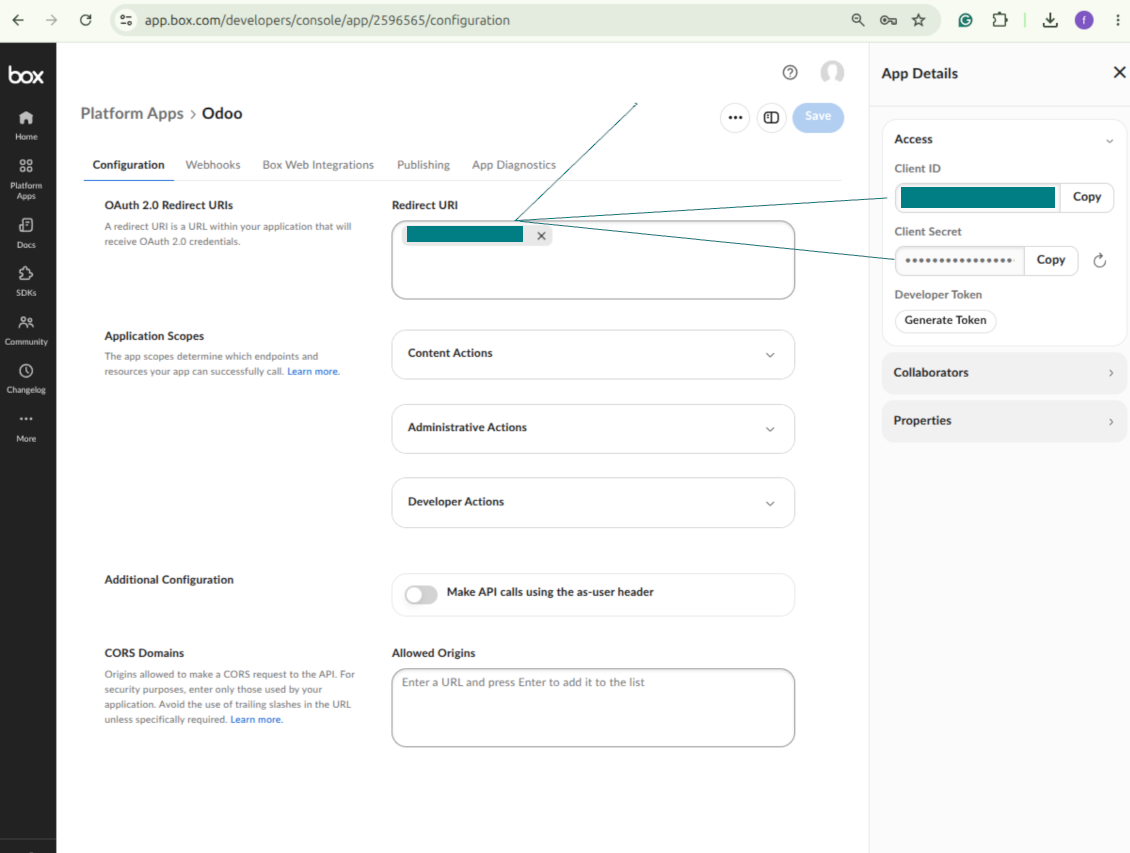Click the Client Secret masked field
This screenshot has width=1130, height=853.
pos(959,260)
